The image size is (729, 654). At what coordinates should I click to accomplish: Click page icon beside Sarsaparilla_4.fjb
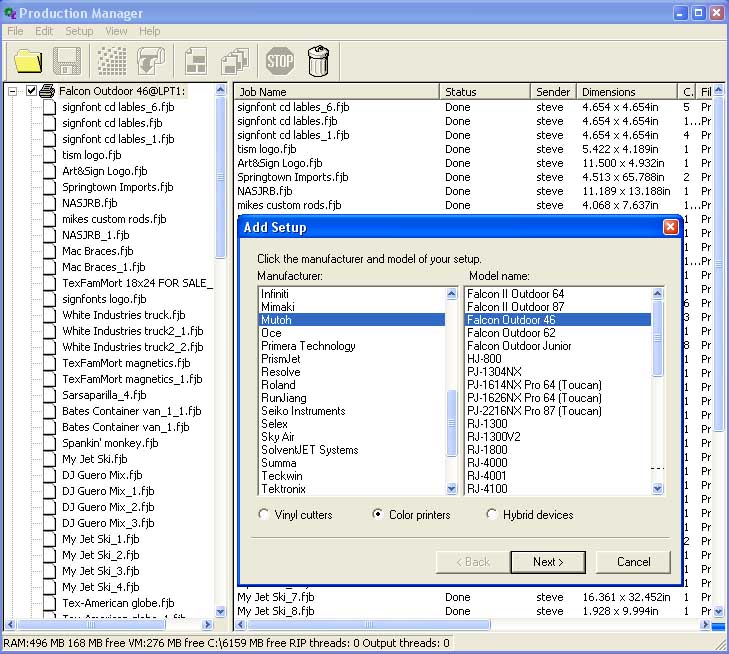click(x=49, y=395)
